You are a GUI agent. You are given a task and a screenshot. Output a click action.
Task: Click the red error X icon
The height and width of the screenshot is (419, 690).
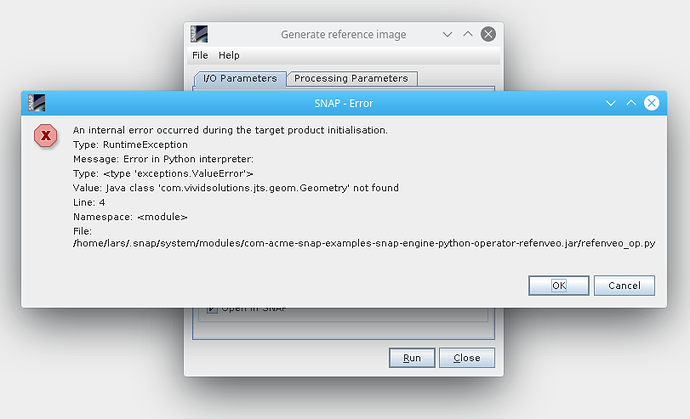46,136
